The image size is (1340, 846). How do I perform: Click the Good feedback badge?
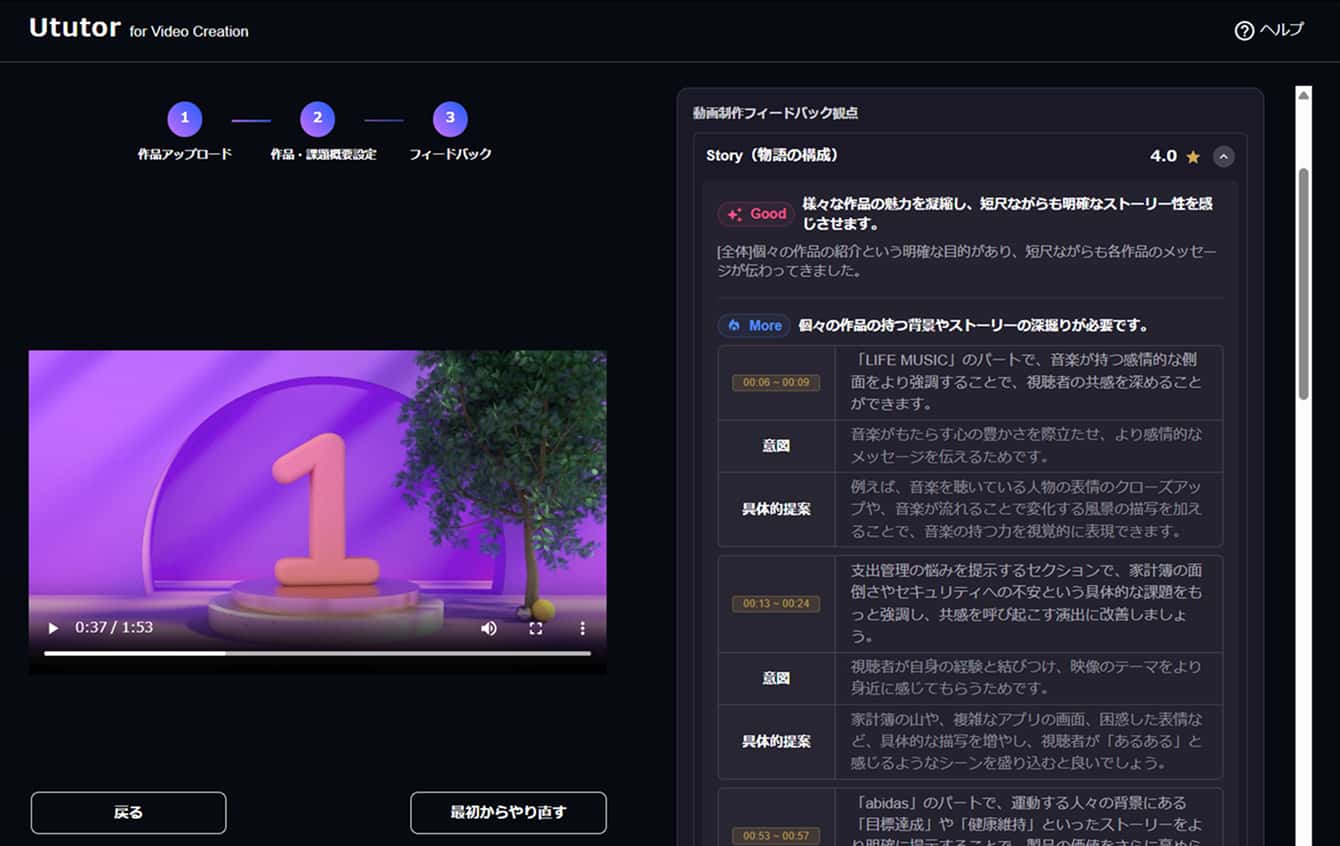tap(756, 214)
